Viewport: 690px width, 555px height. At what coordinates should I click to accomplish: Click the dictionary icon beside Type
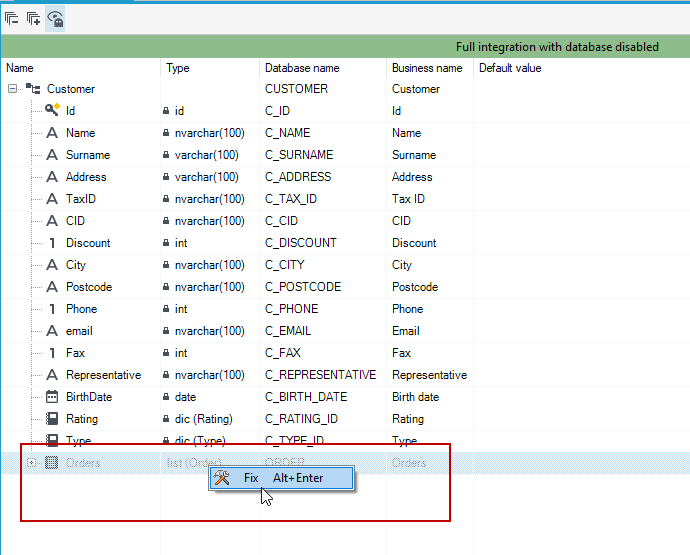(x=52, y=440)
